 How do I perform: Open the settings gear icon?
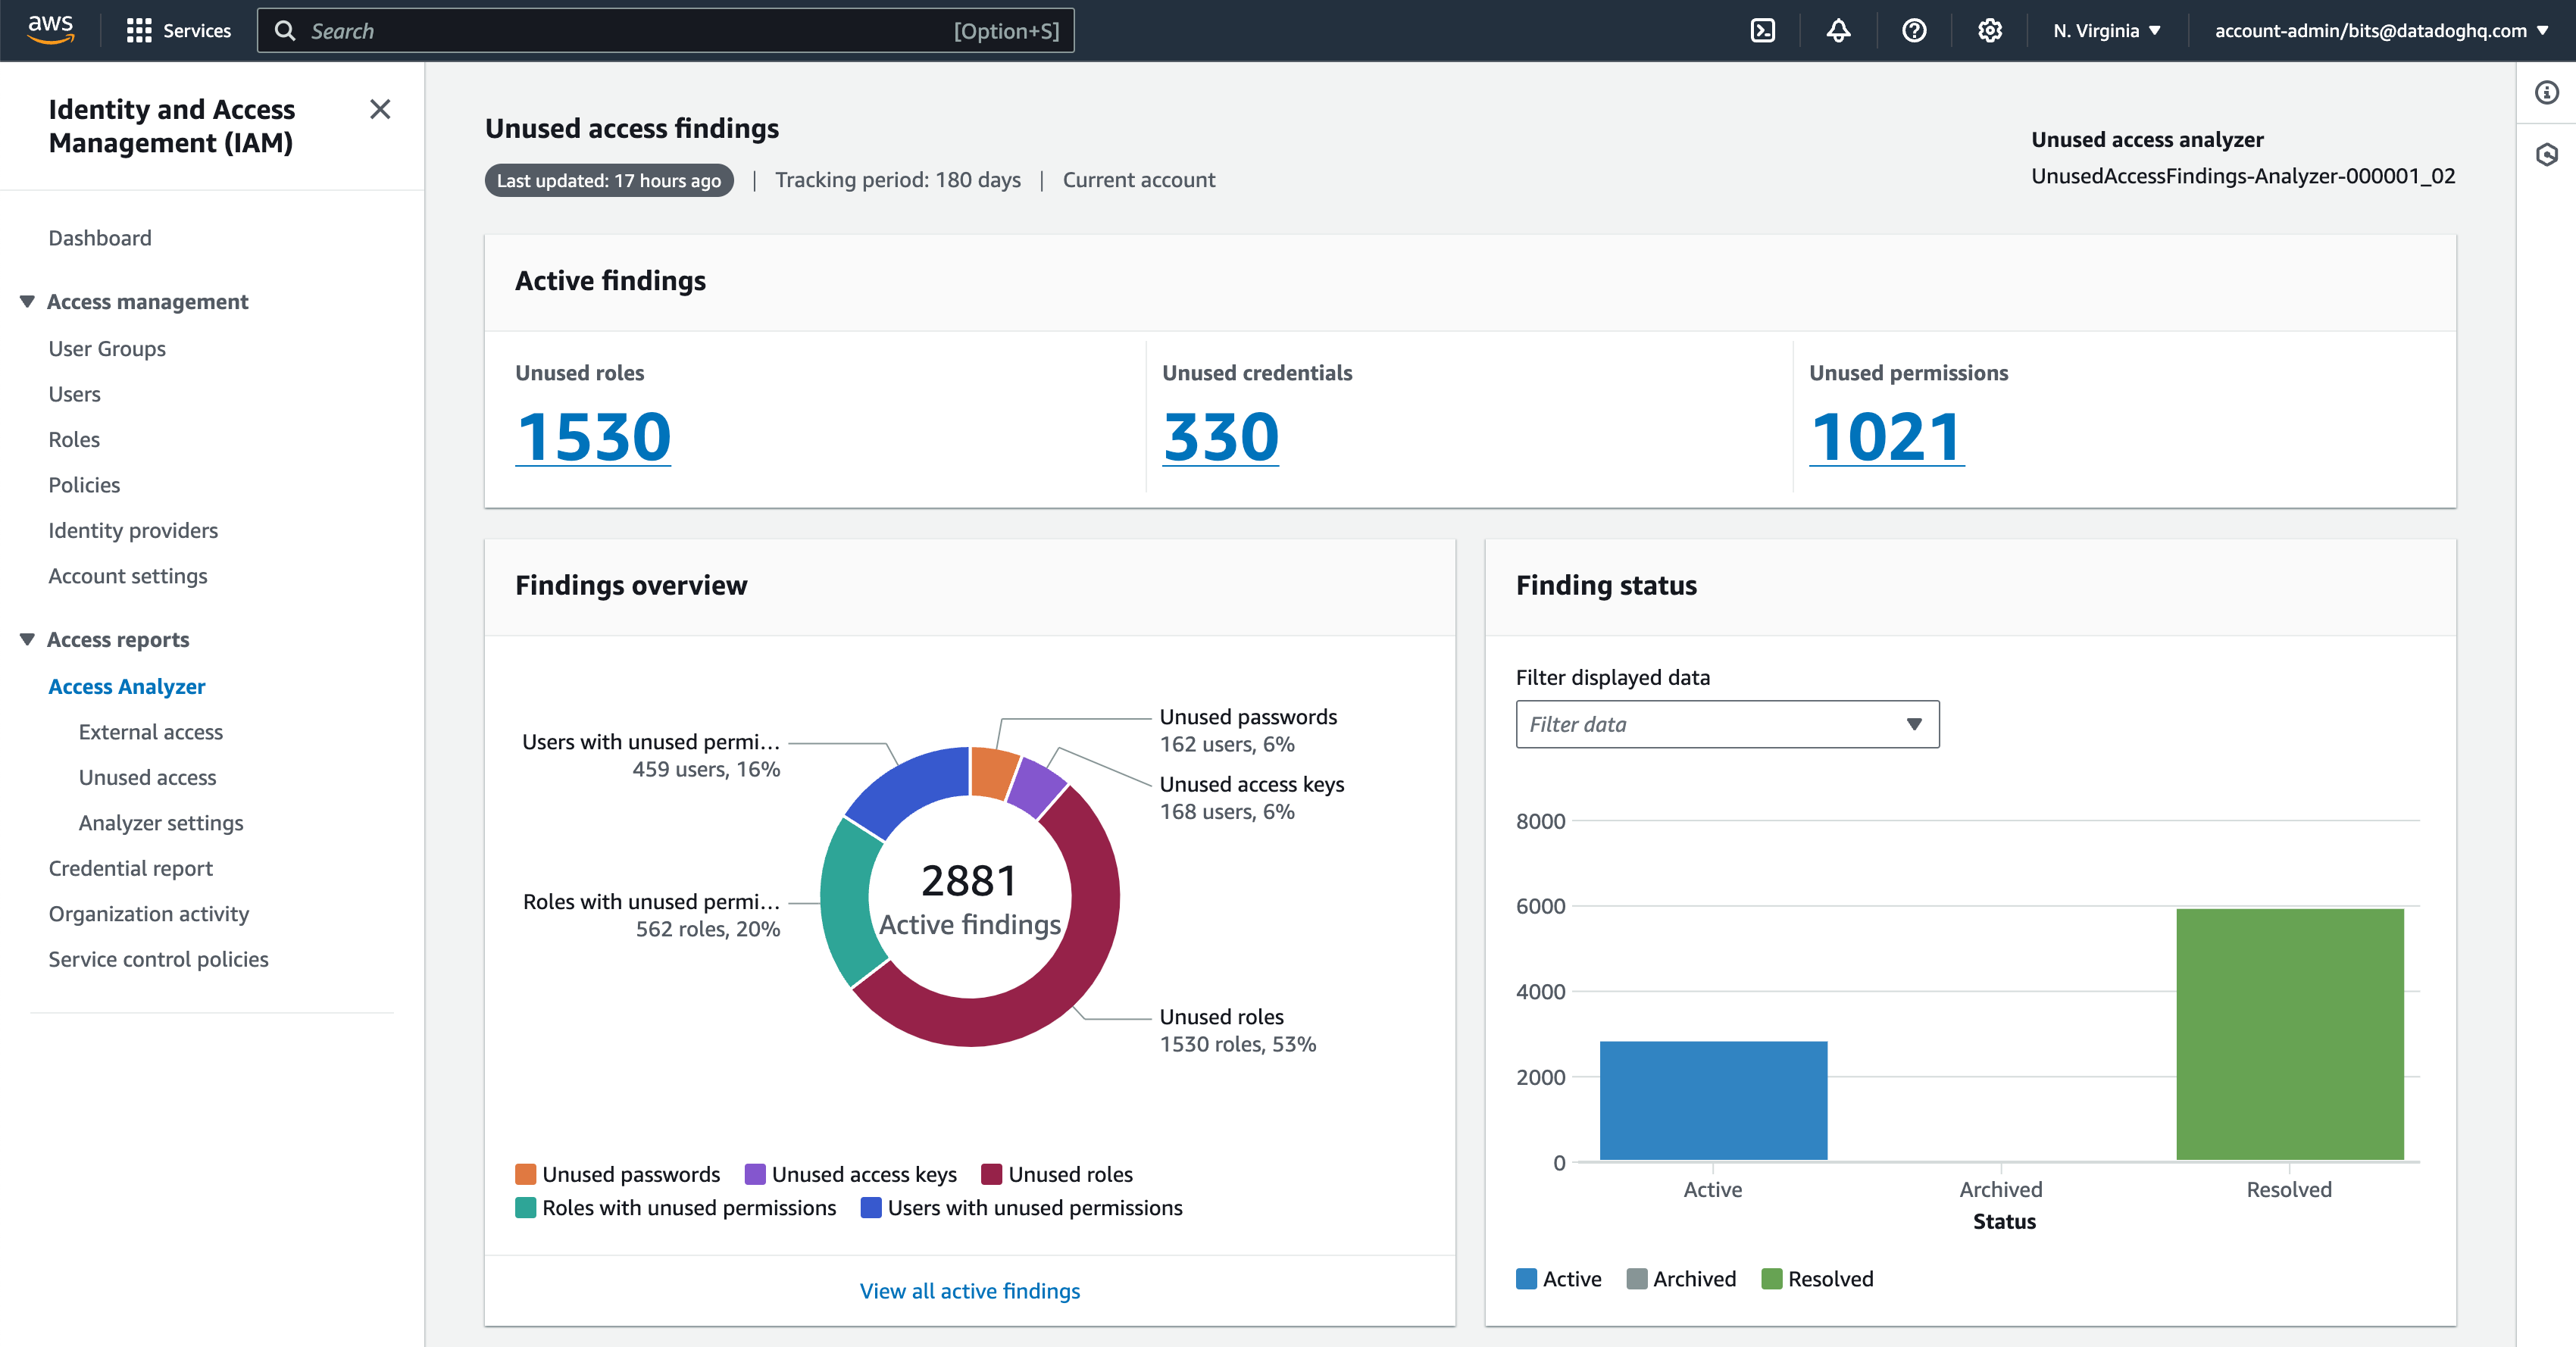(1990, 30)
